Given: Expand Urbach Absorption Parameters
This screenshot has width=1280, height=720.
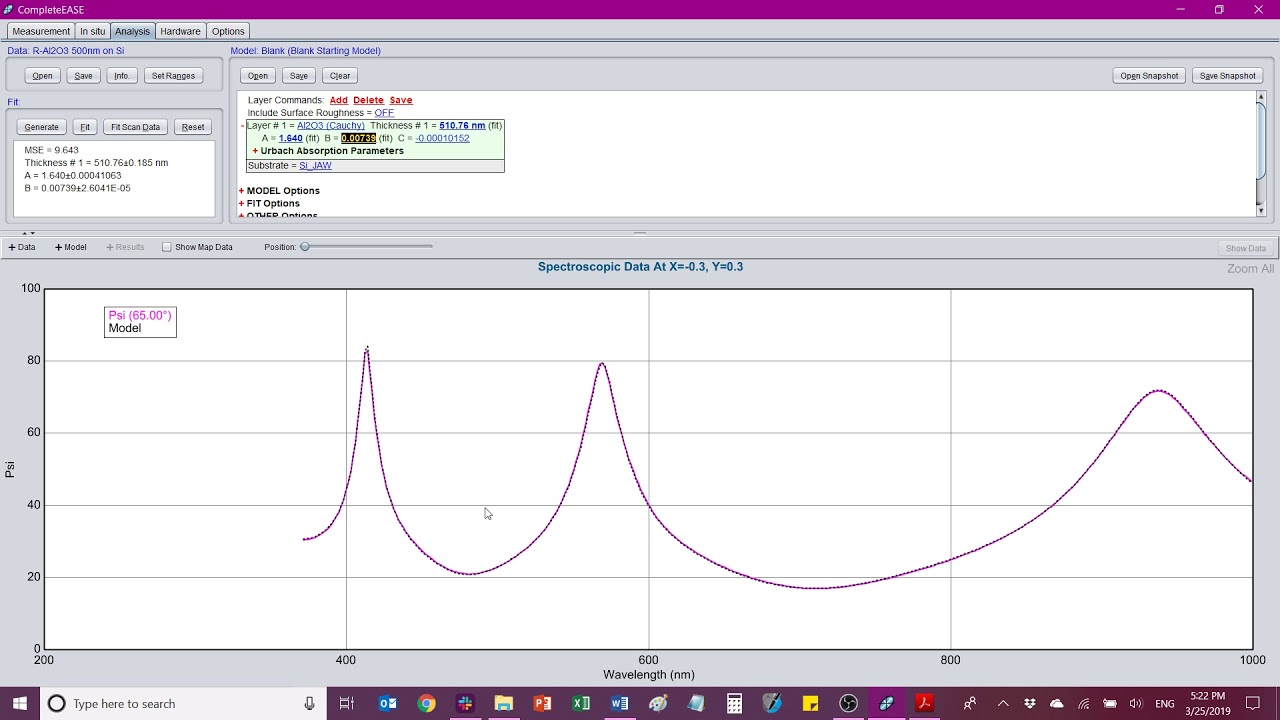Looking at the screenshot, I should point(256,151).
